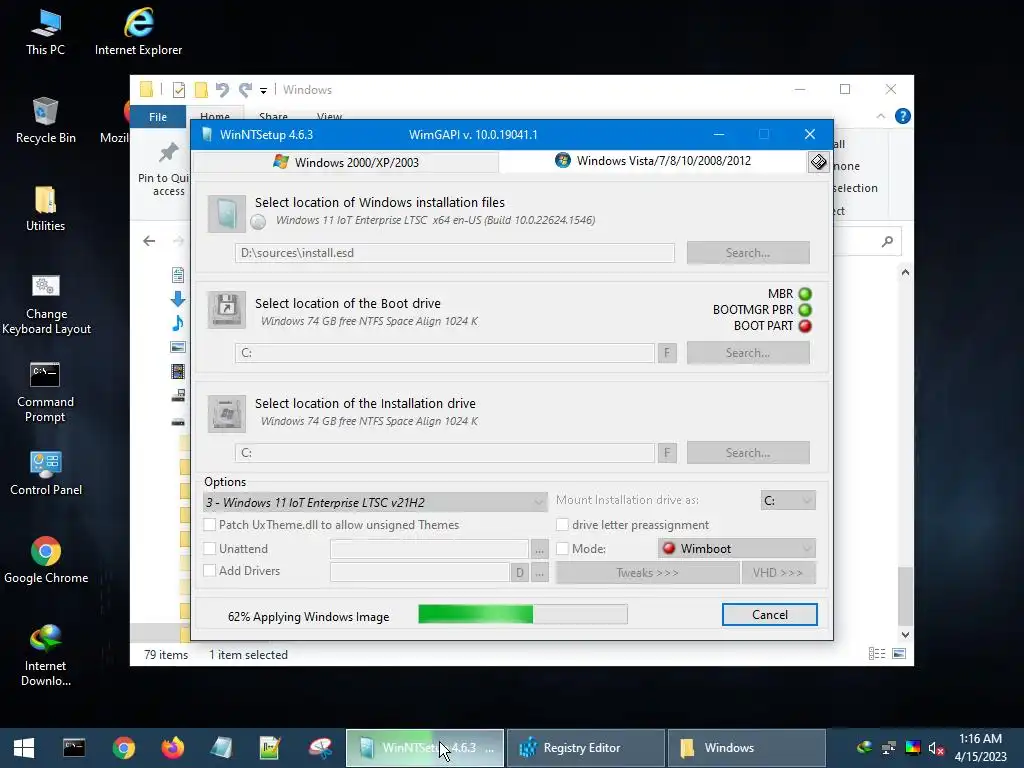Click the Explorer search magnifier icon
Viewport: 1024px width, 768px height.
coord(887,242)
